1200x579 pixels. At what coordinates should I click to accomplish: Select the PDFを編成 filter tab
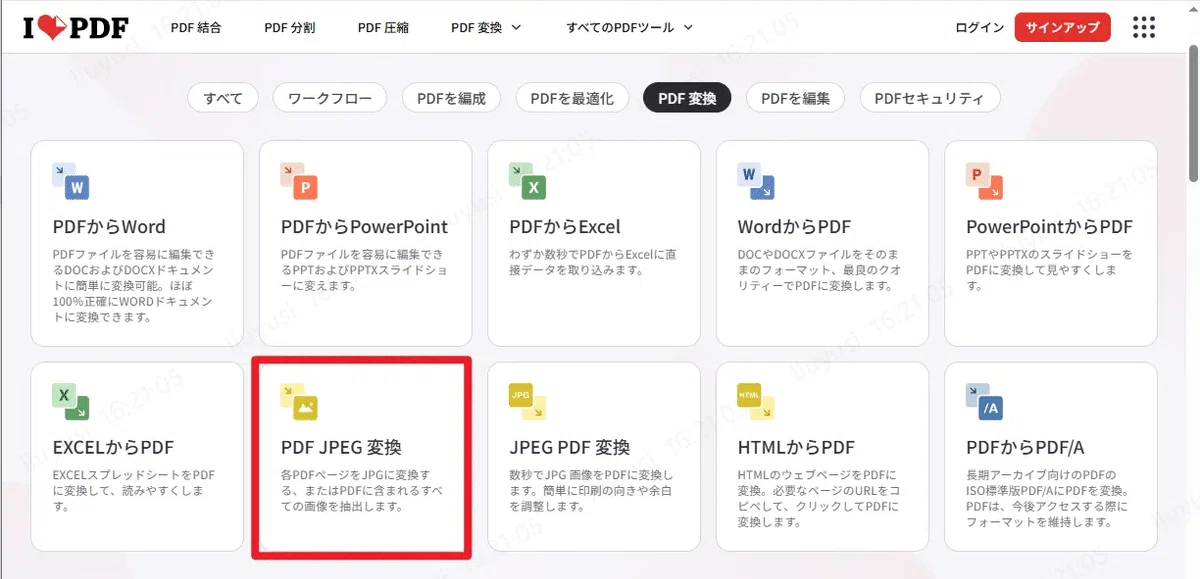451,98
